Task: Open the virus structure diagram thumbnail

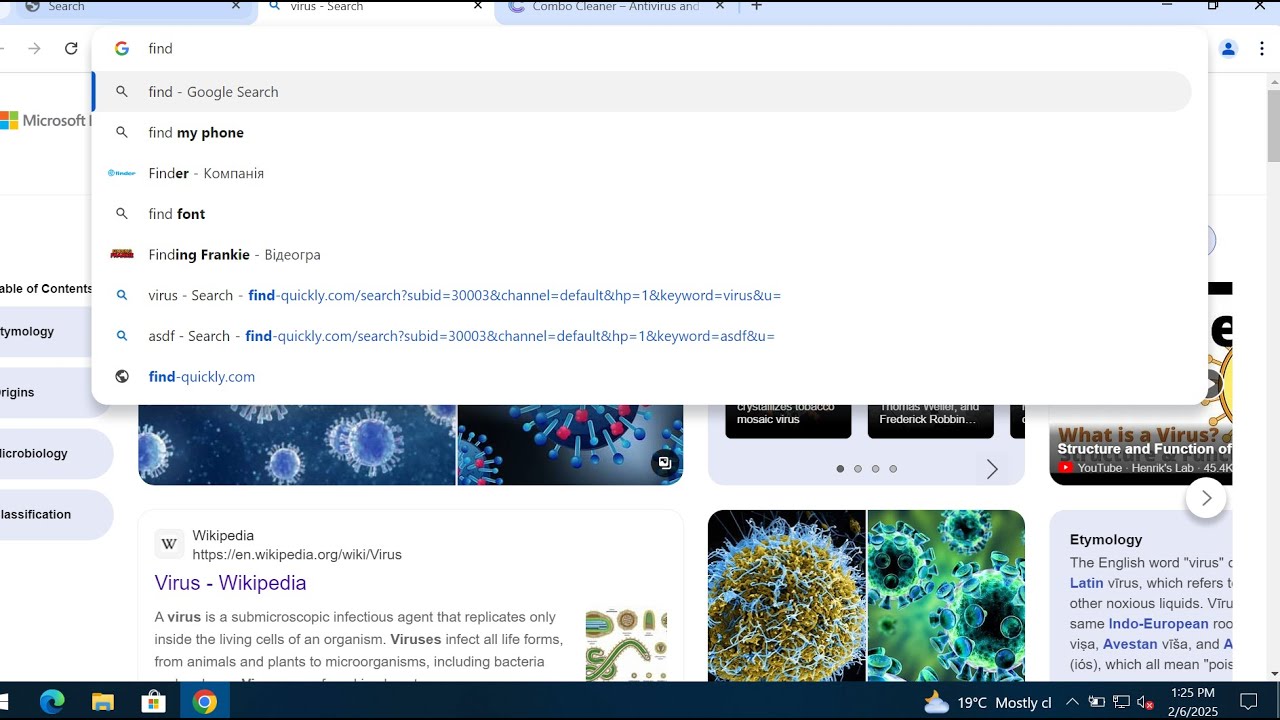Action: (x=626, y=645)
